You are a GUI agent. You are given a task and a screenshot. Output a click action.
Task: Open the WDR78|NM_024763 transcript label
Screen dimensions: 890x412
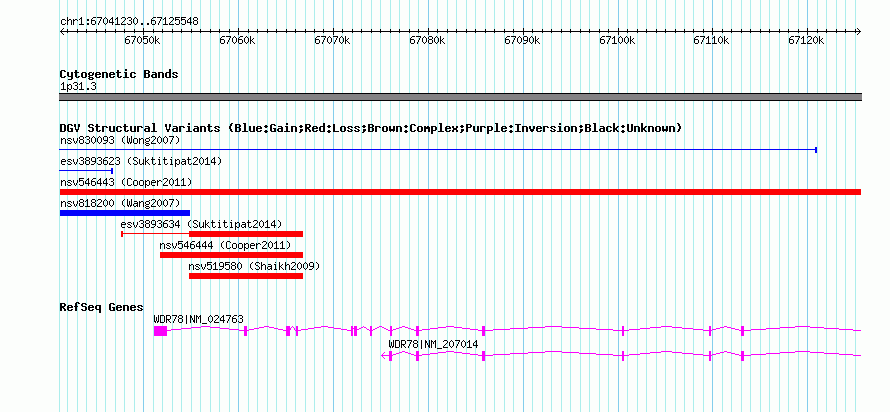pos(199,319)
